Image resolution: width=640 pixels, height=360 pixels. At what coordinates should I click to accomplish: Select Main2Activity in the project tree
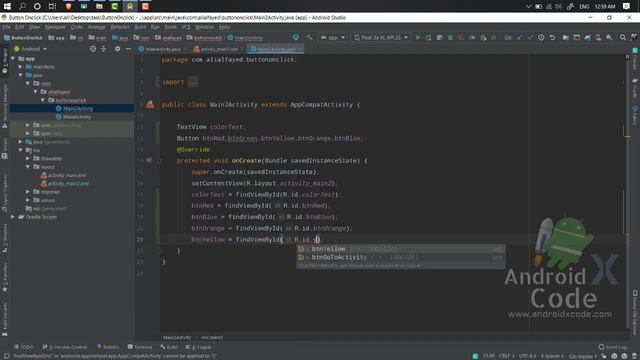click(78, 109)
